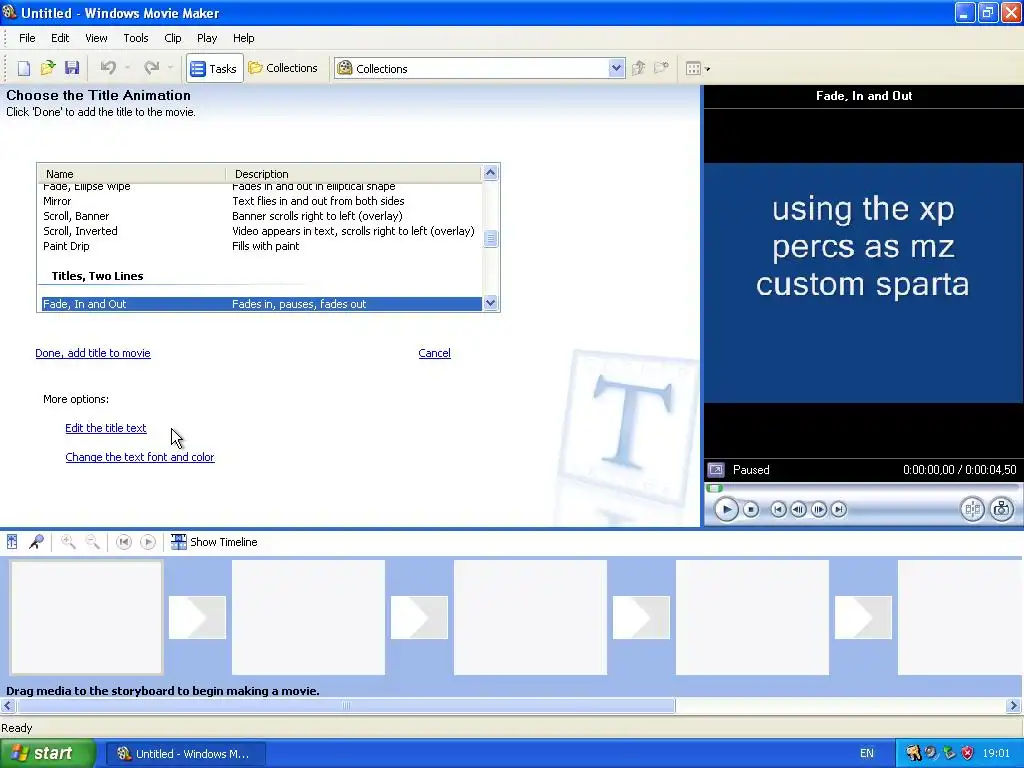Click the EN language indicator
The height and width of the screenshot is (768, 1024).
coord(867,754)
